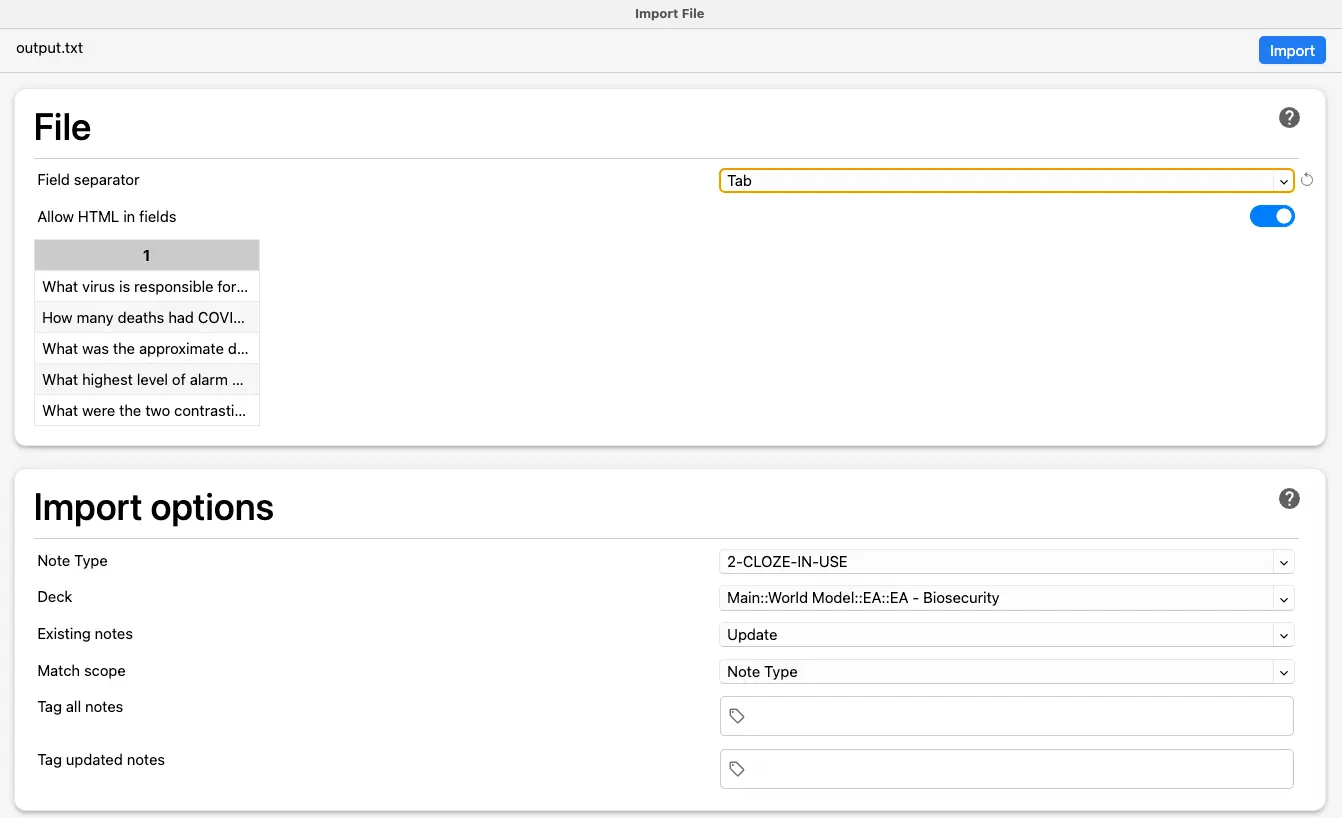Click the tag icon in Tag updated notes

[737, 769]
